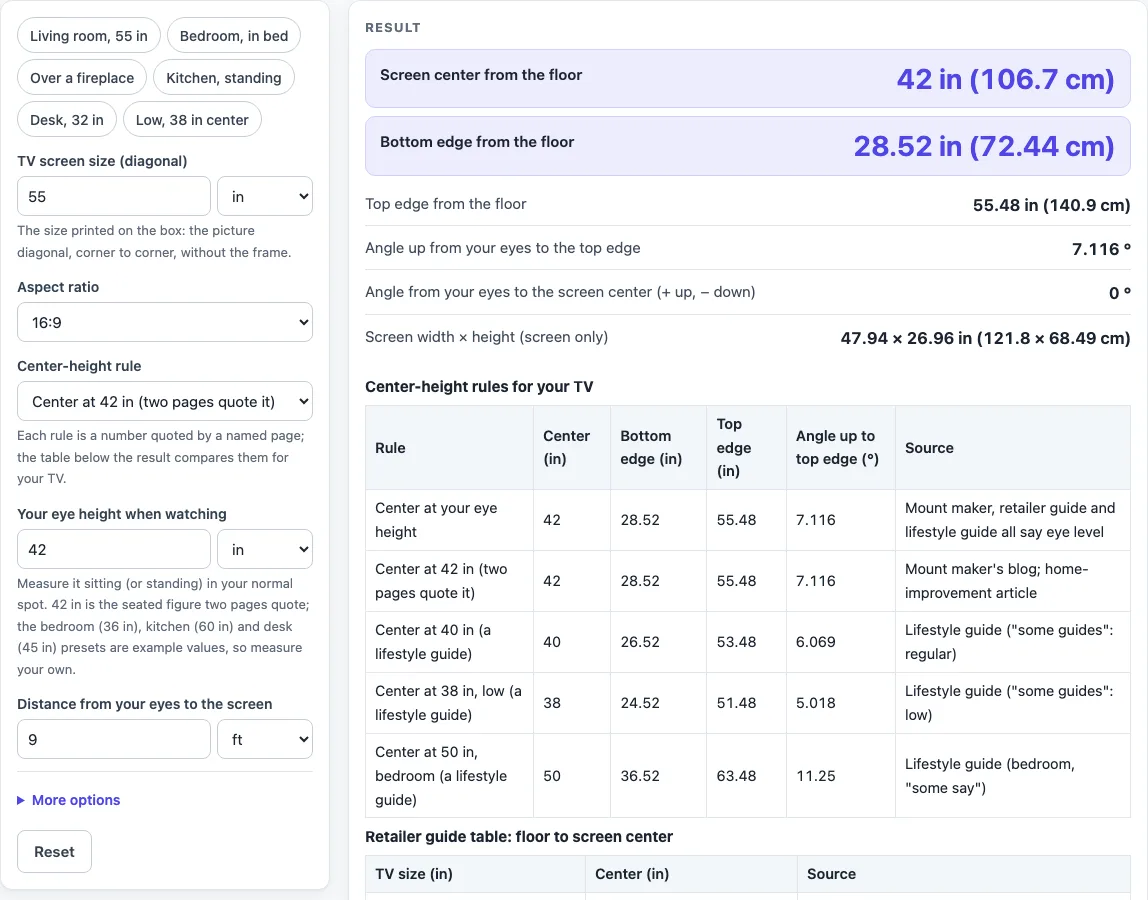Screen dimensions: 1148x900
Task: Open the Aspect ratio dropdown
Action: coord(165,322)
